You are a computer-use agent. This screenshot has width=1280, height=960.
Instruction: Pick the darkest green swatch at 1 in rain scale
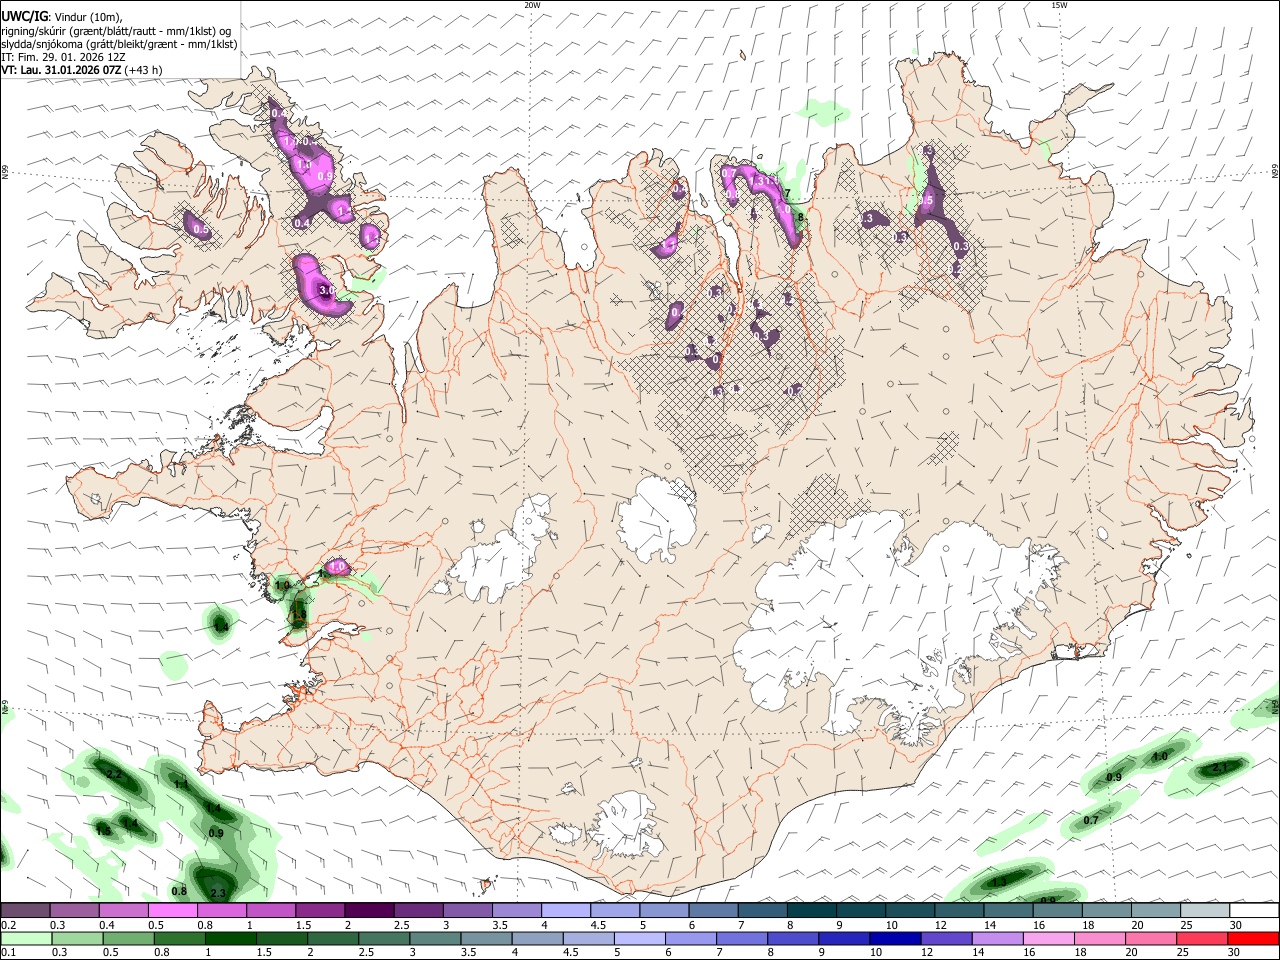[230, 938]
